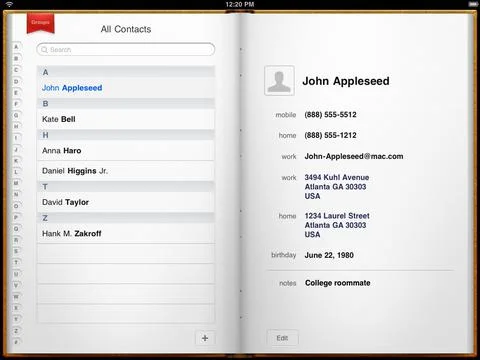This screenshot has width=480, height=360.
Task: Tap index tab letter M
Action: tap(16, 183)
